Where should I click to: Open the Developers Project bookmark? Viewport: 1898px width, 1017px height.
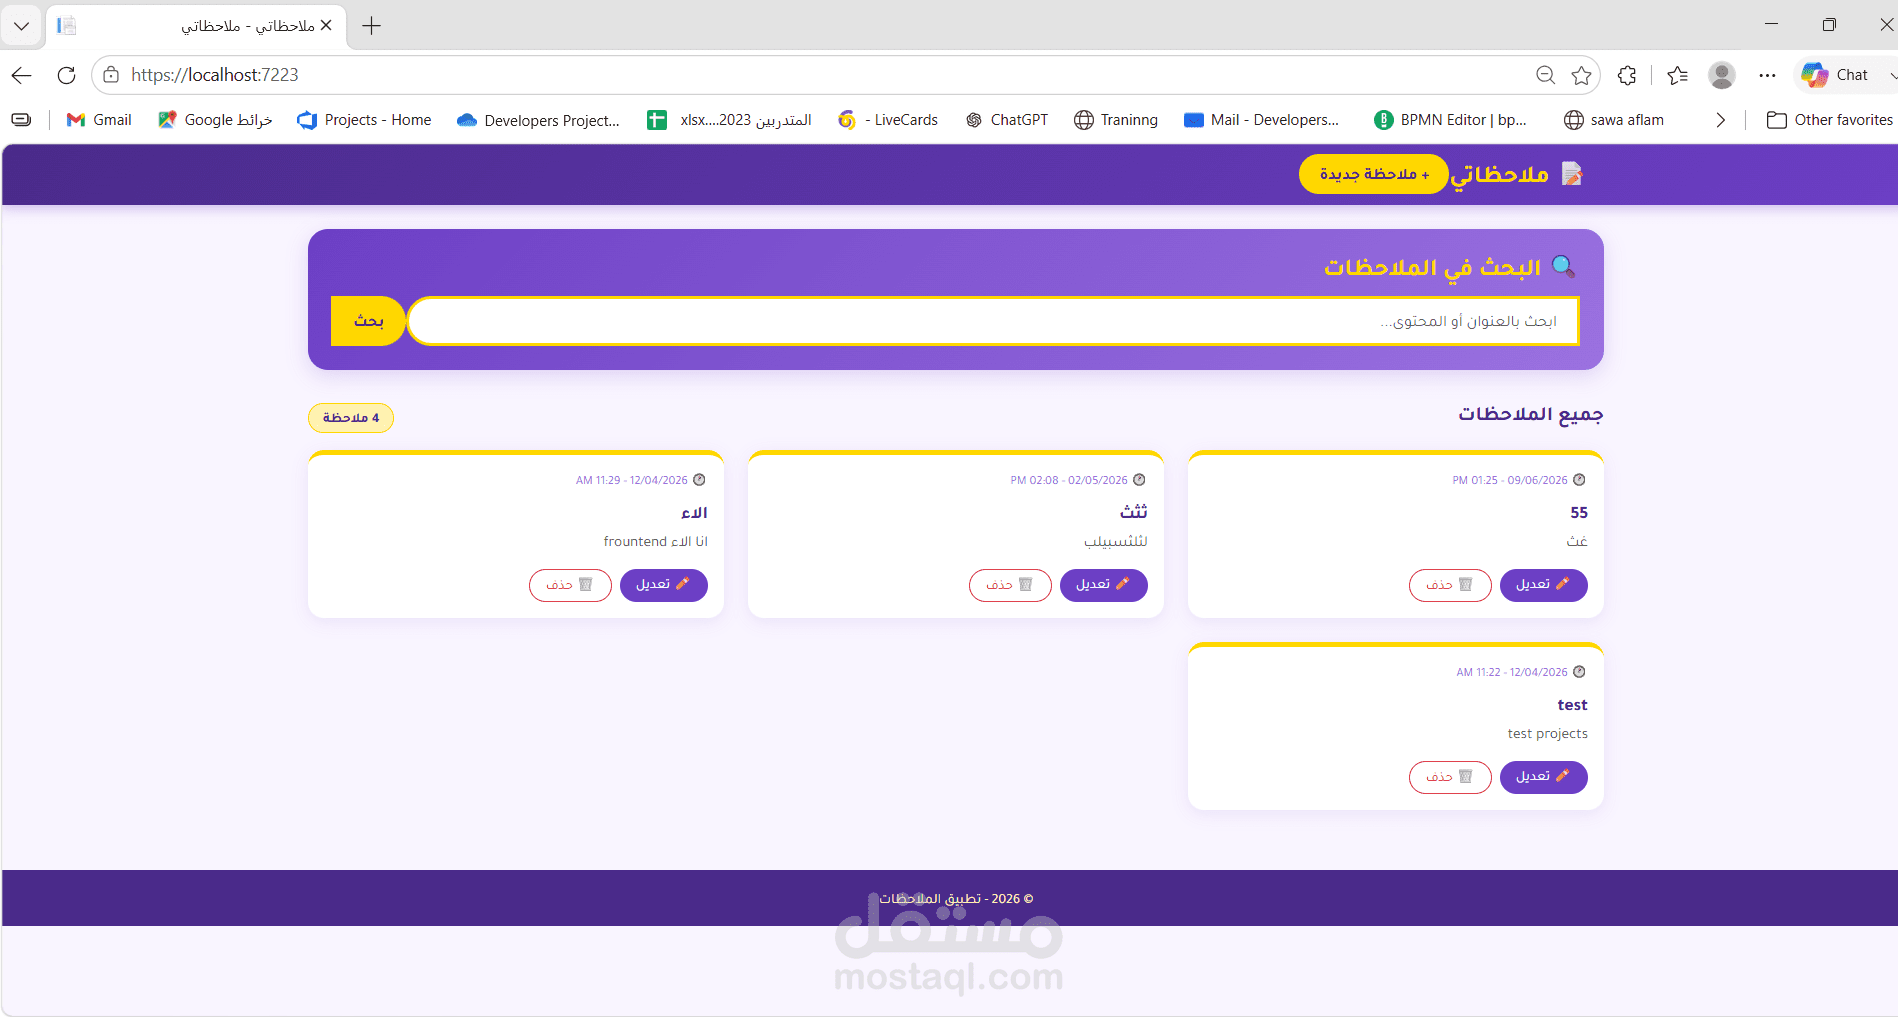[538, 120]
